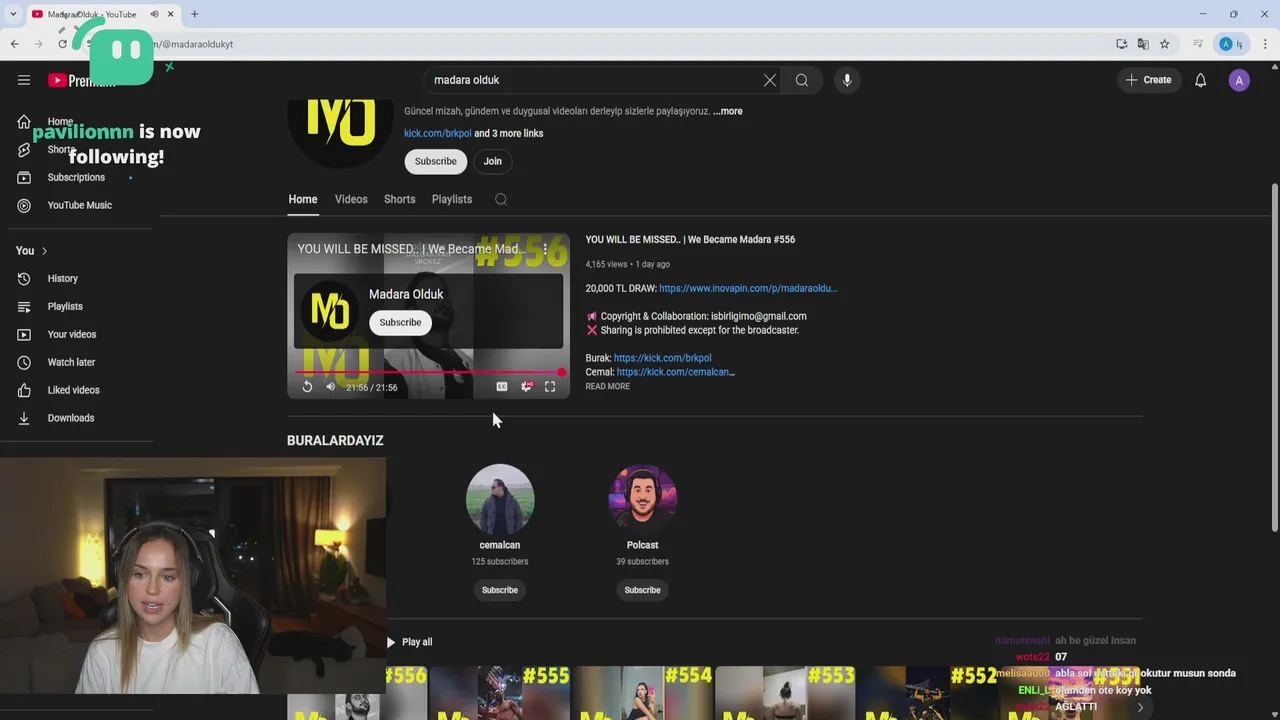Select the channel Home tab
This screenshot has width=1280, height=720.
(303, 199)
